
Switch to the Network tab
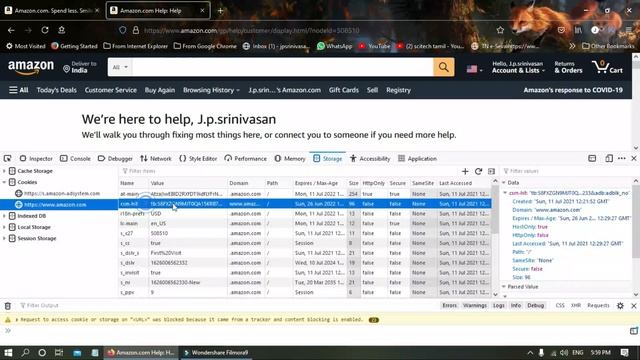click(156, 158)
